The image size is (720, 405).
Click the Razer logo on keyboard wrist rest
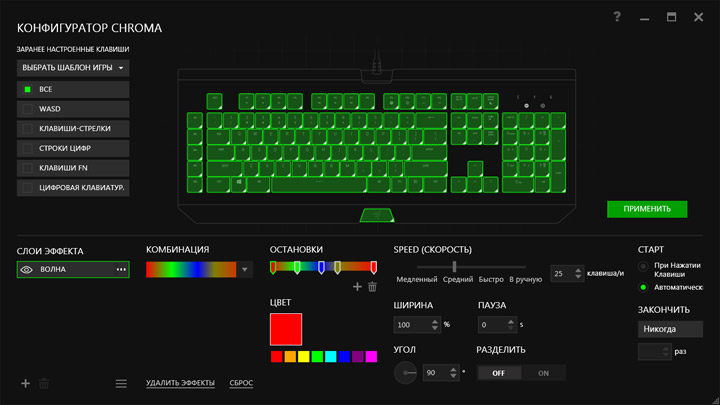click(377, 215)
